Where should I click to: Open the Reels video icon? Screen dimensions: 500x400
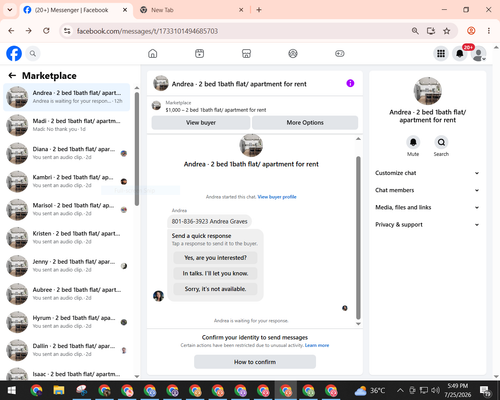(199, 53)
